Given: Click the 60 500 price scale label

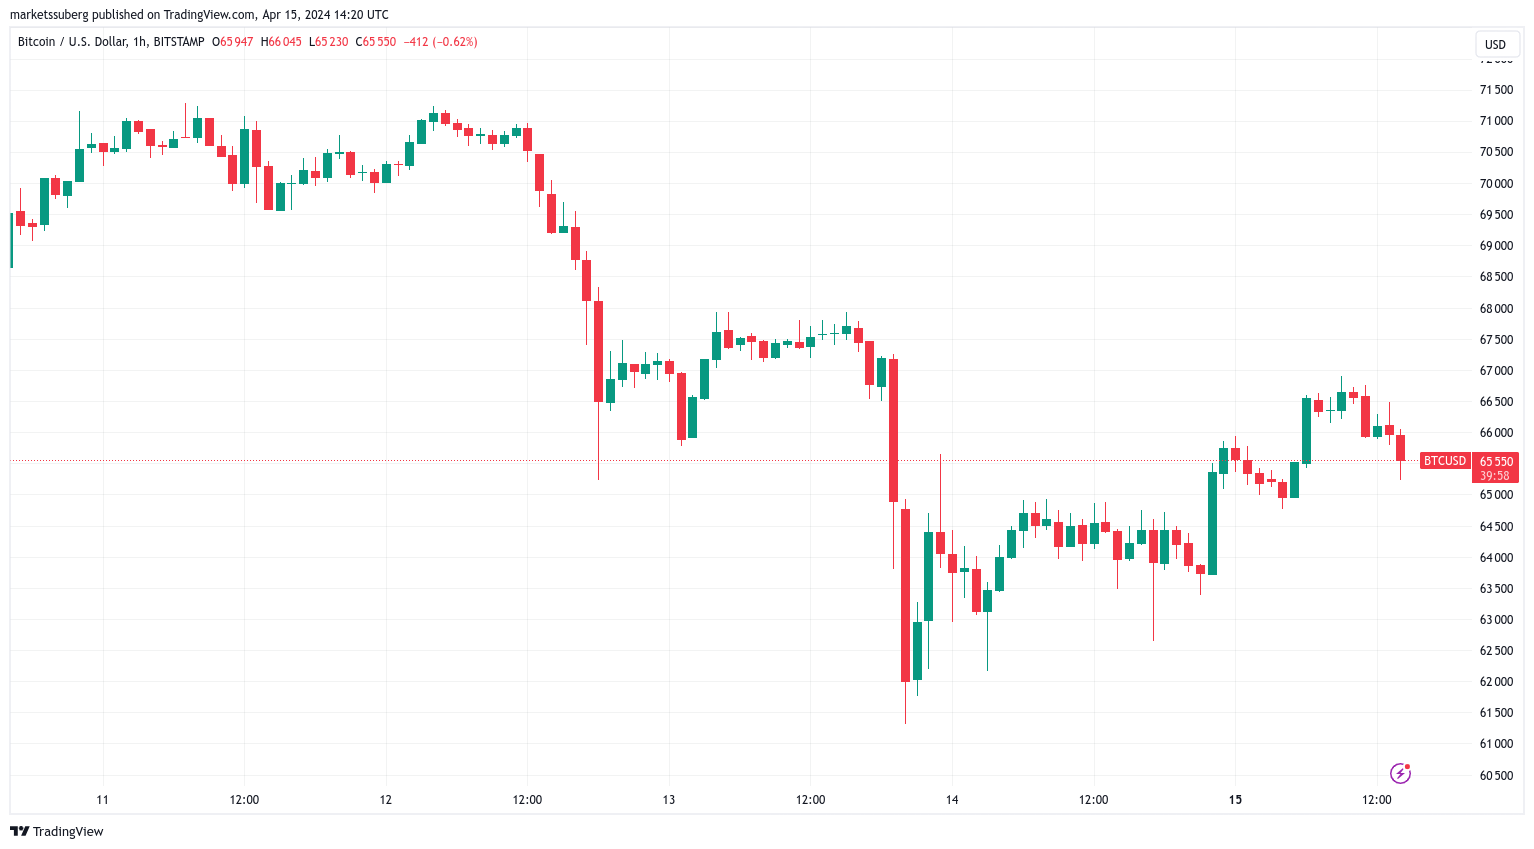Looking at the screenshot, I should tap(1496, 776).
